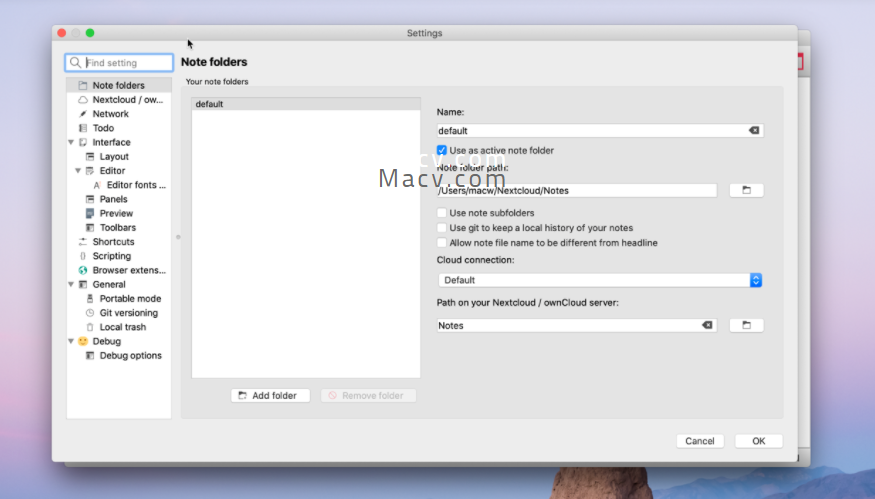This screenshot has width=875, height=499.
Task: Open the Note folders settings icon
Action: pyautogui.click(x=83, y=85)
